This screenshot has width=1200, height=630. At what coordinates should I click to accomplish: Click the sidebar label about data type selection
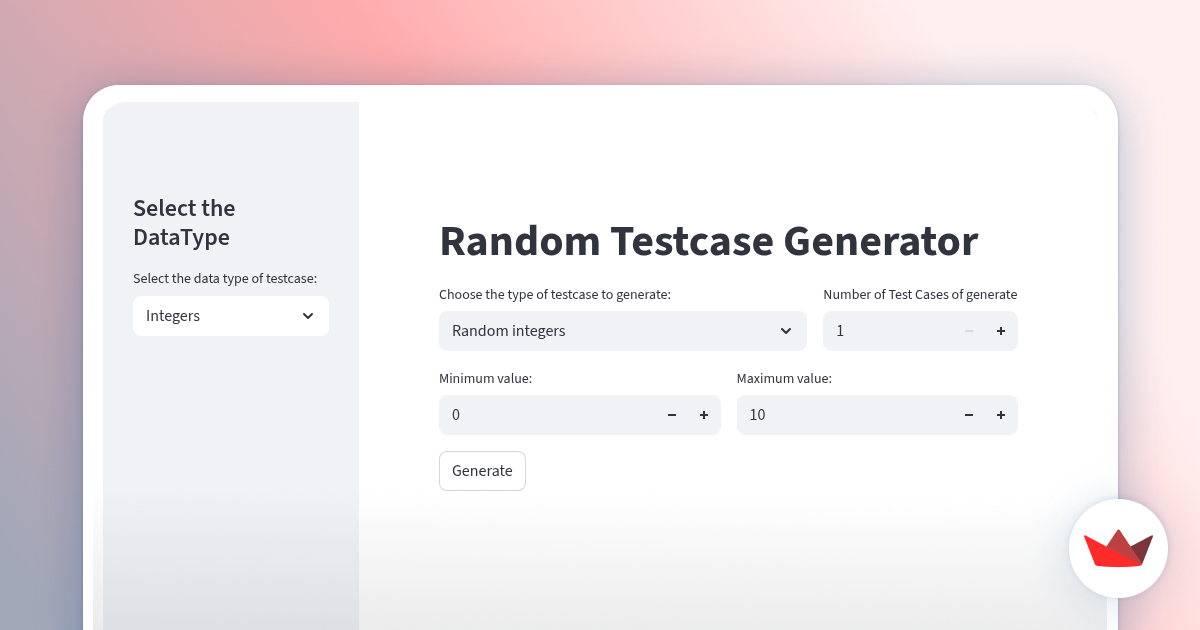[222, 278]
